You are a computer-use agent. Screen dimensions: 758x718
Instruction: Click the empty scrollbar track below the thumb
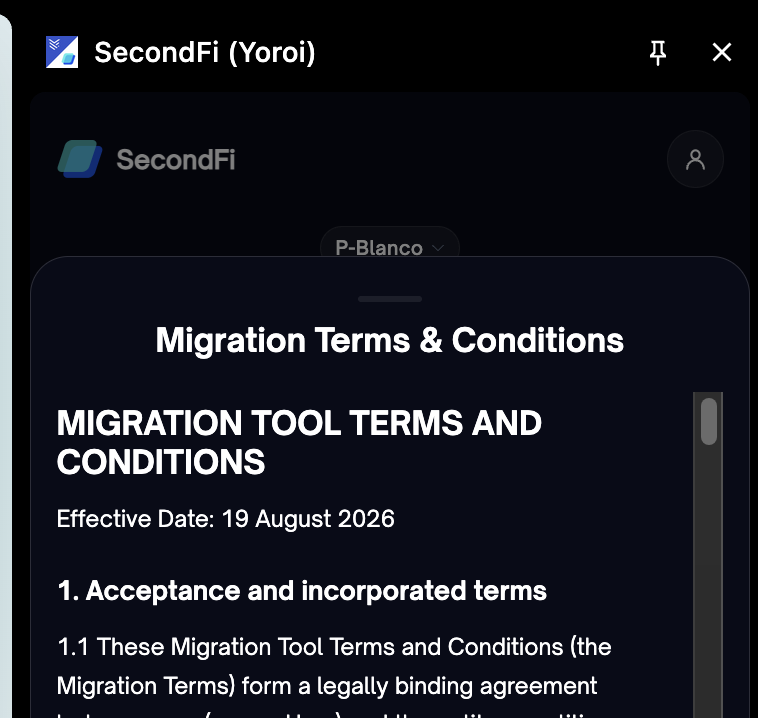click(x=709, y=580)
